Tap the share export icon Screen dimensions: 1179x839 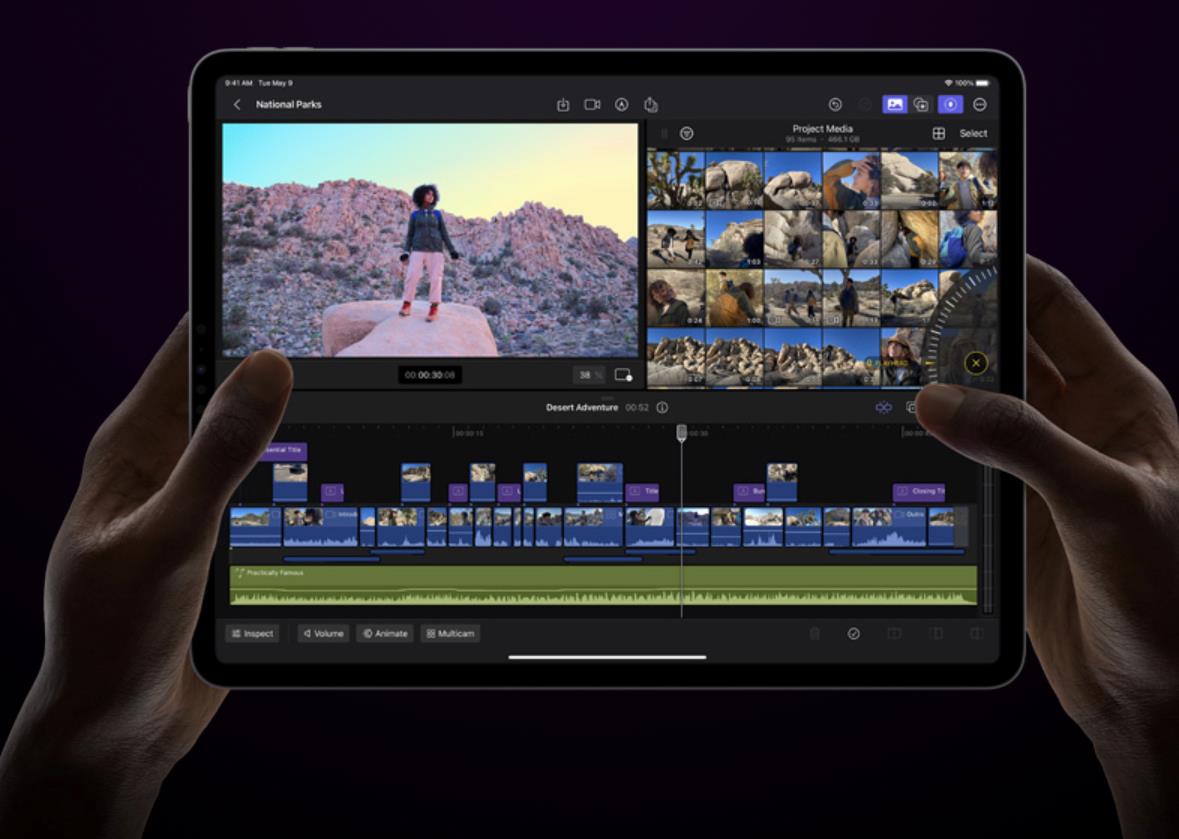[x=651, y=105]
